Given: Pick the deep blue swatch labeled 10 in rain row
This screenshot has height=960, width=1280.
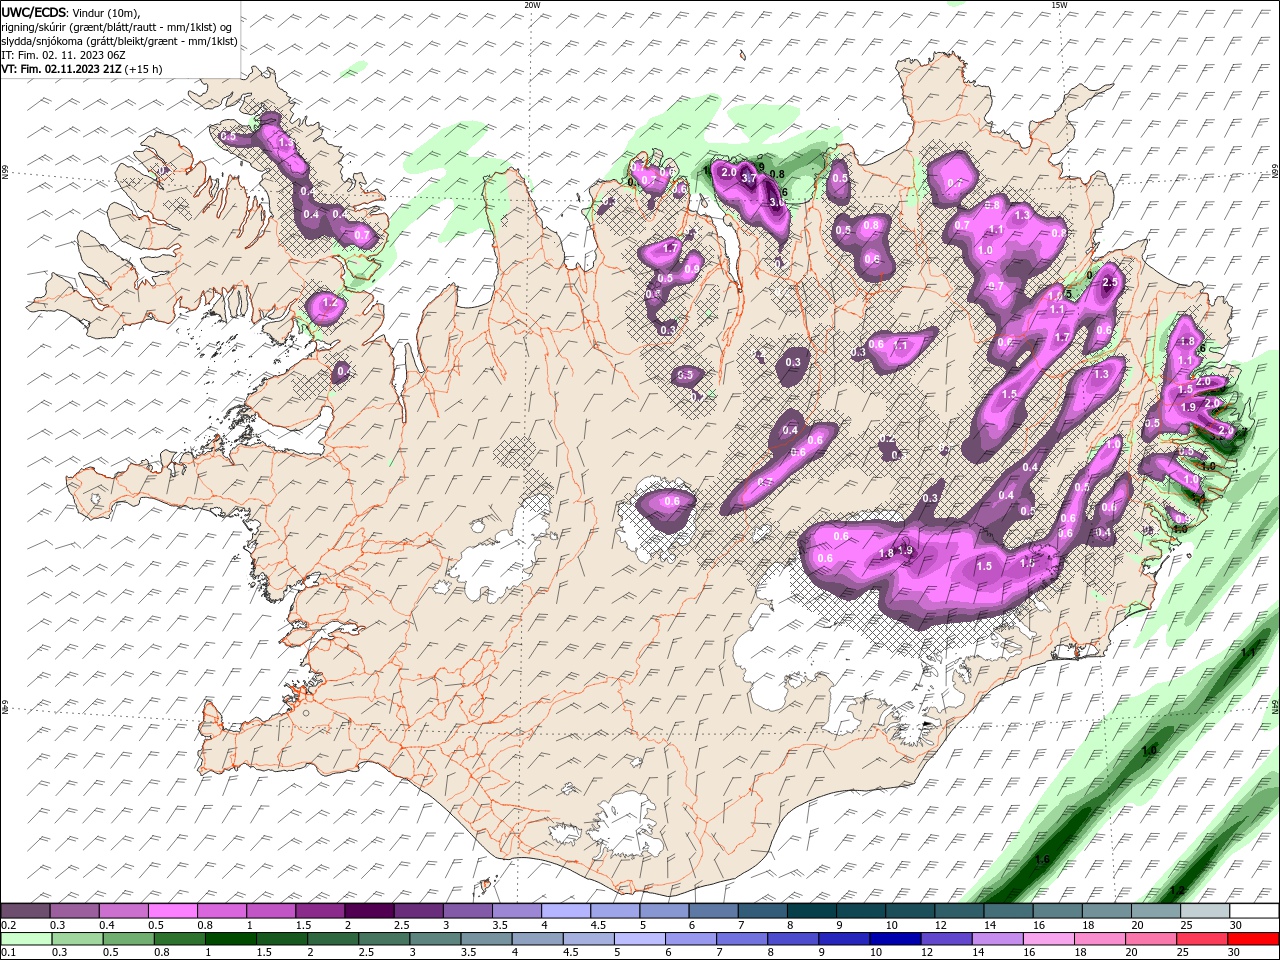Looking at the screenshot, I should tap(894, 939).
